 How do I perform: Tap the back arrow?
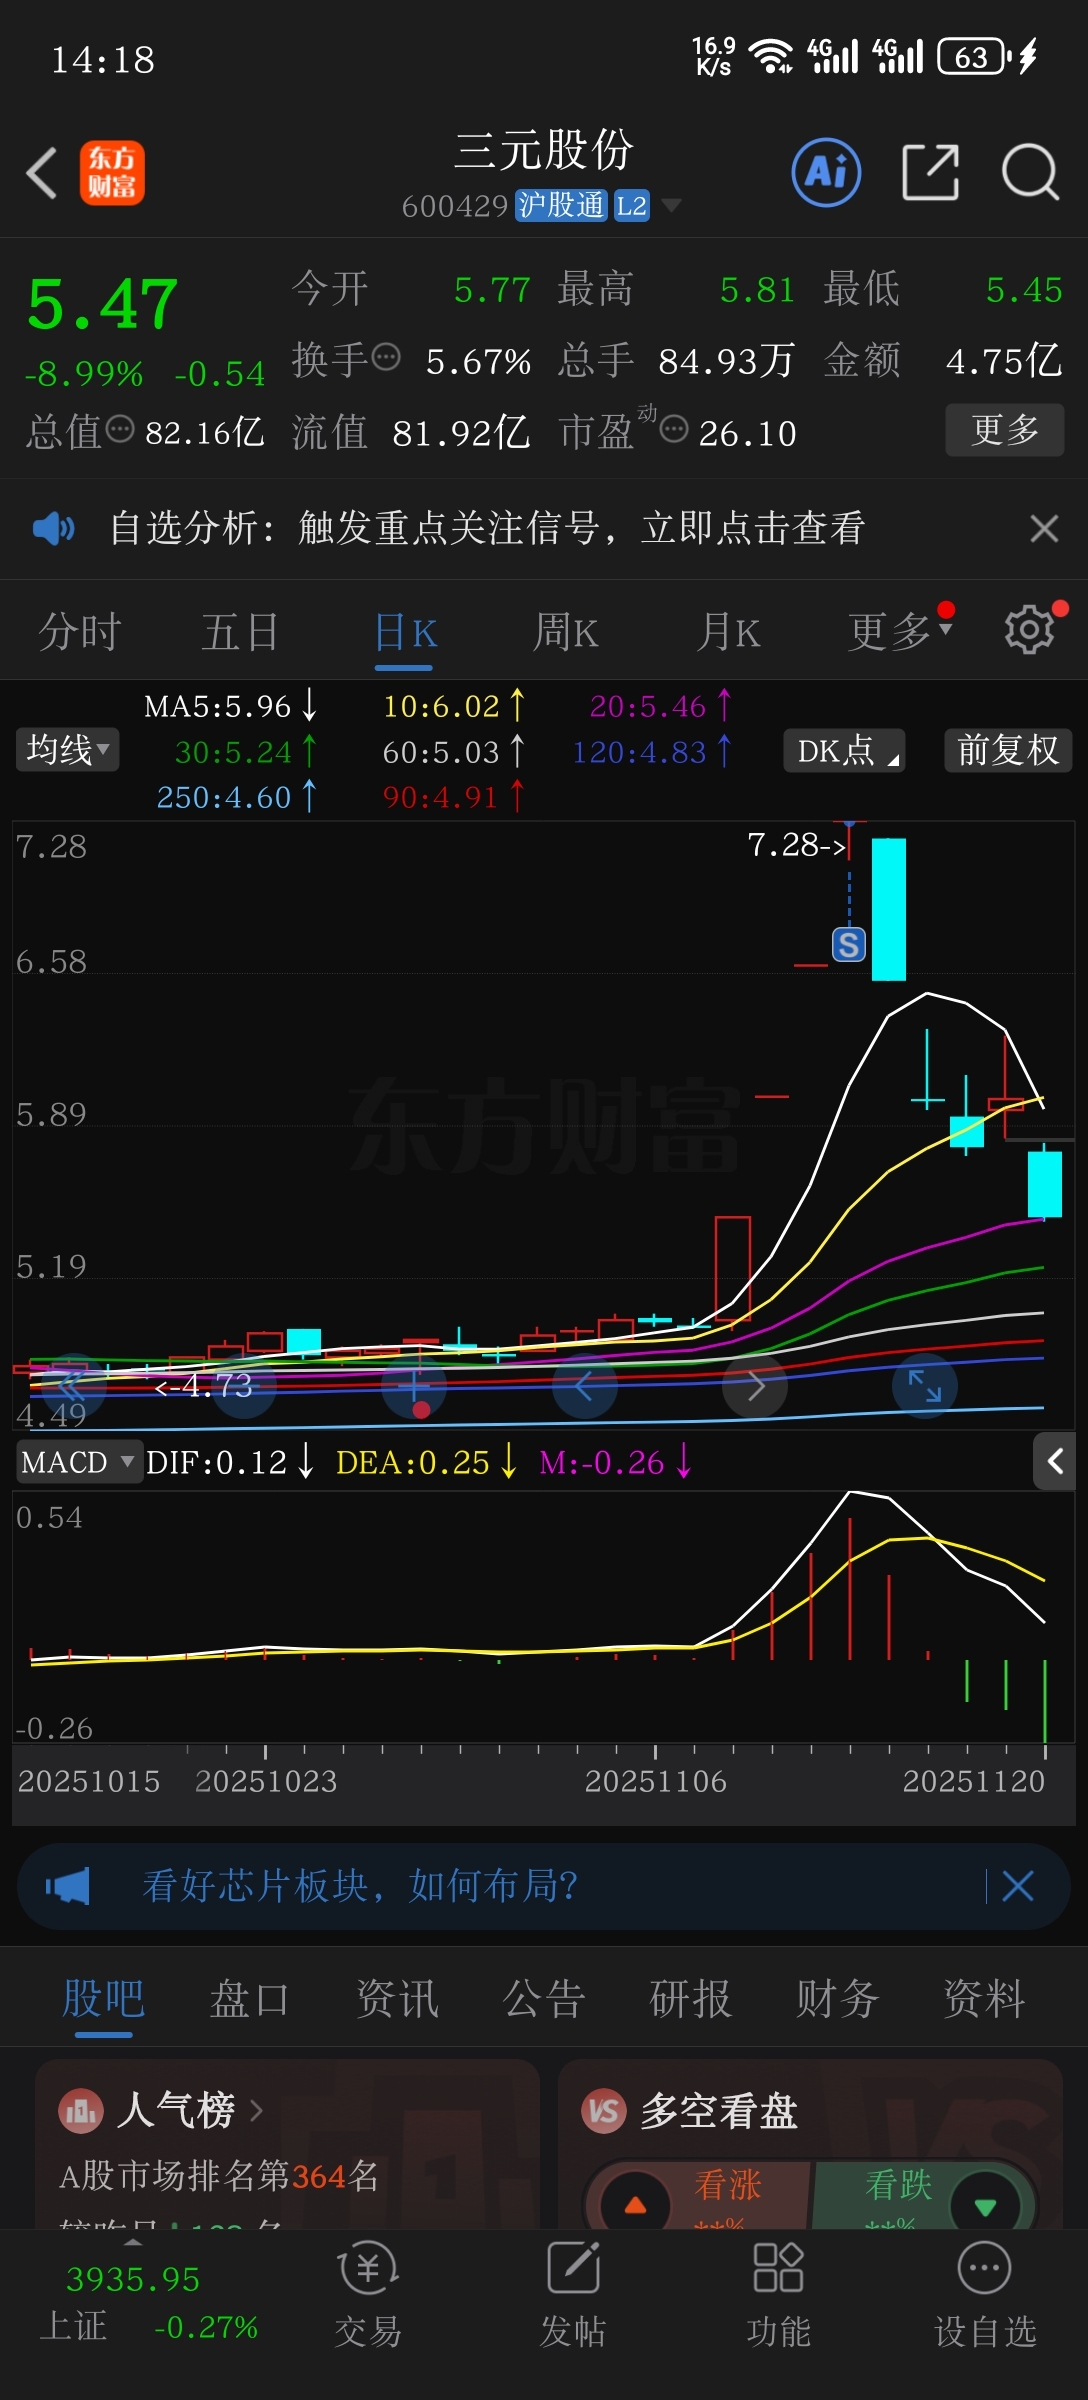pos(42,173)
